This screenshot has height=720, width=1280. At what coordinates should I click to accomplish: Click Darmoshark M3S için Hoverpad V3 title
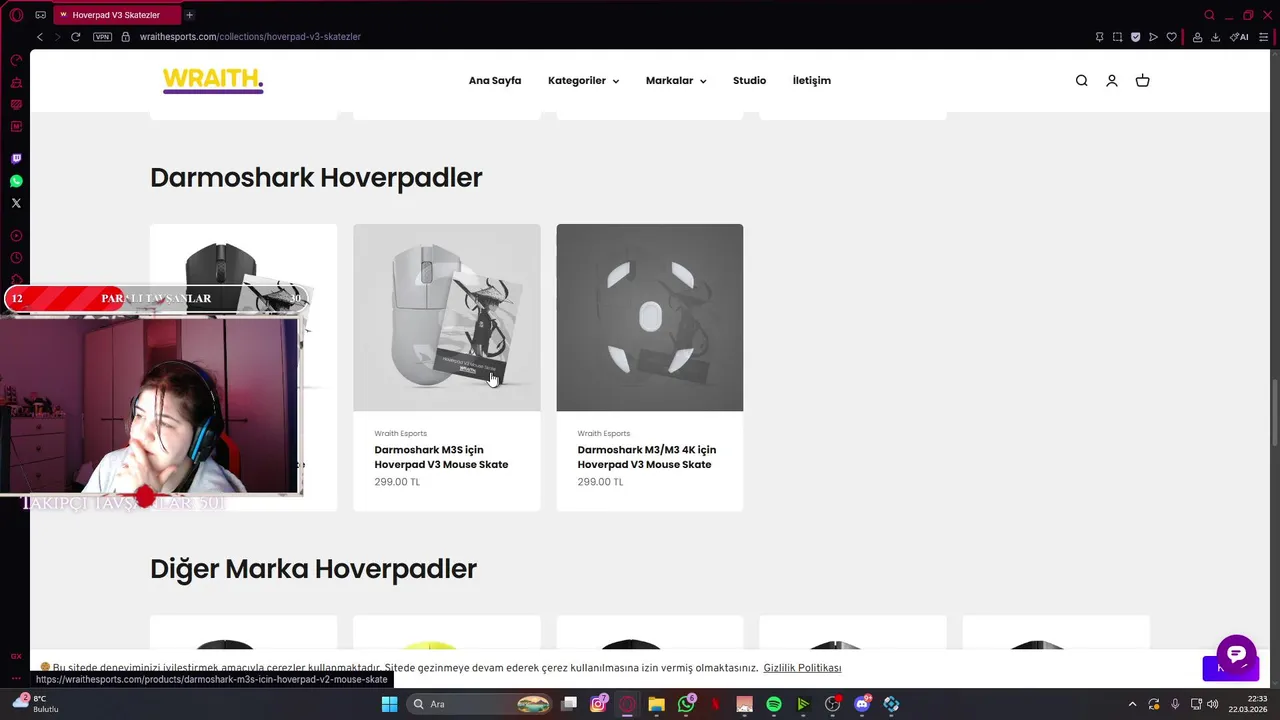tap(441, 457)
